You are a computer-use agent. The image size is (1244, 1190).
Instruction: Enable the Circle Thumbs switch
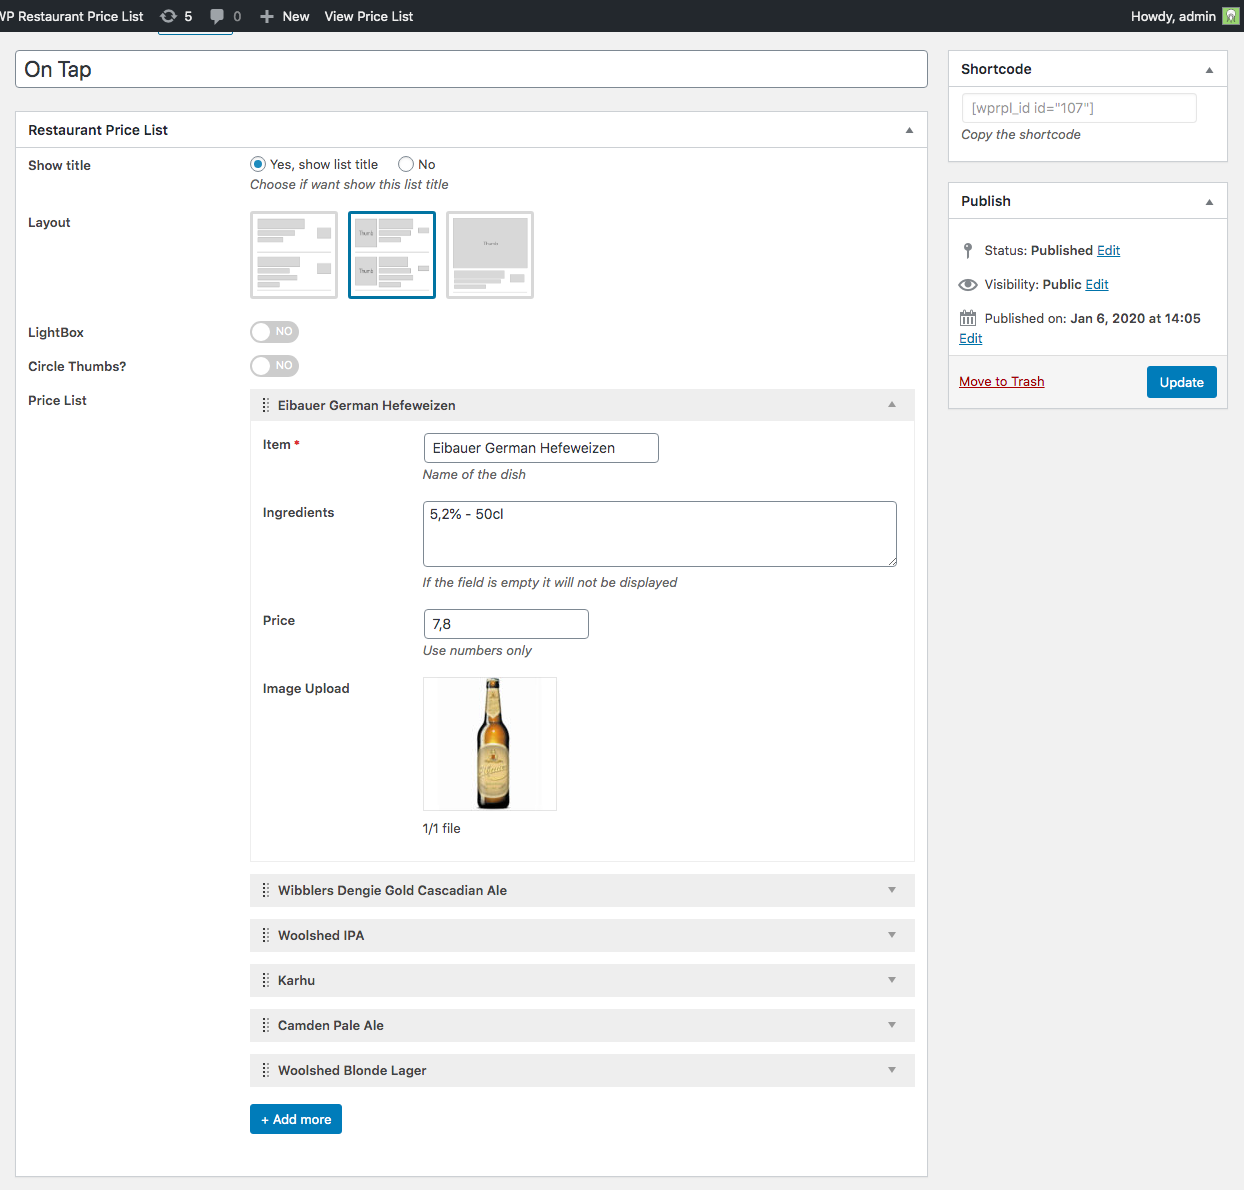pos(274,366)
